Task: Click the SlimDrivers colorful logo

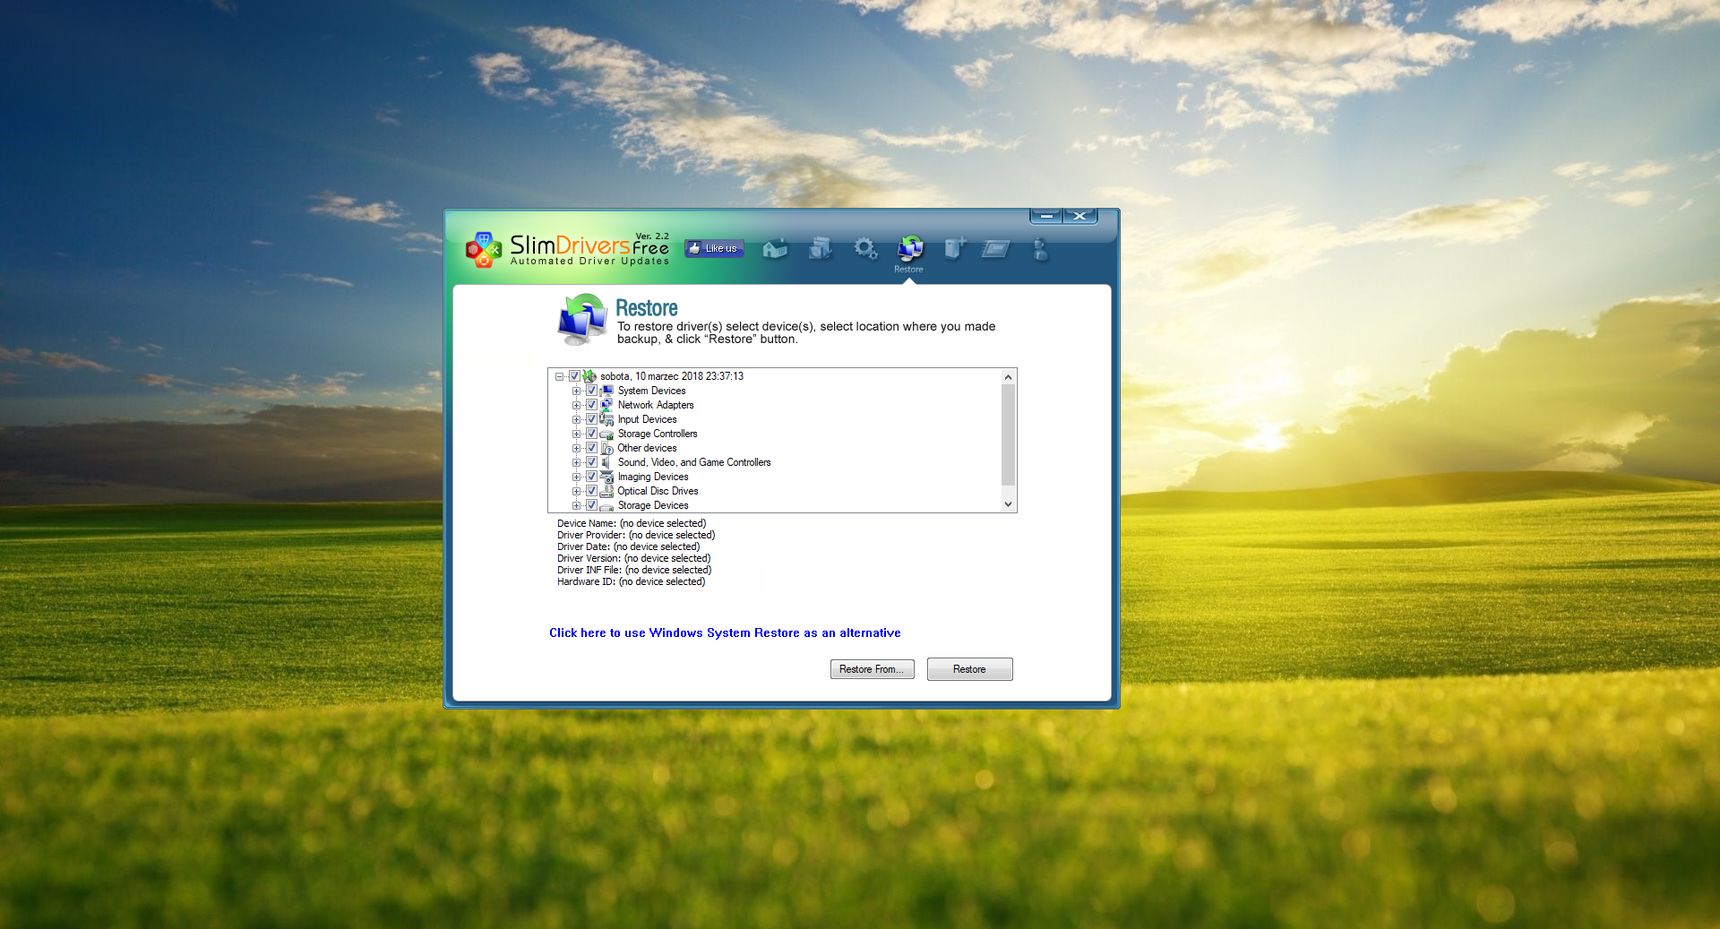Action: click(x=483, y=250)
